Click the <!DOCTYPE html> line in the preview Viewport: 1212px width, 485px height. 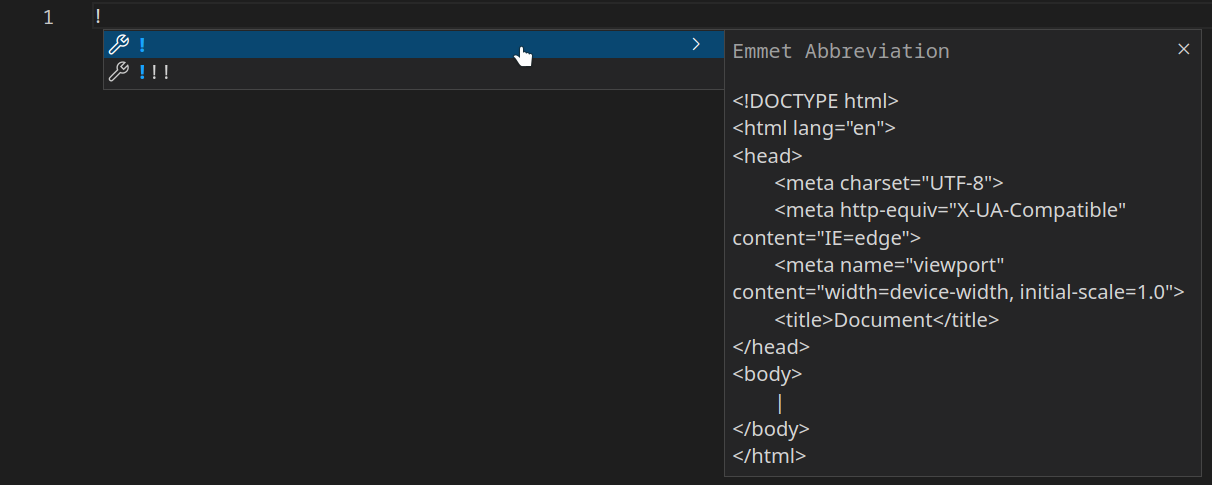click(x=816, y=101)
